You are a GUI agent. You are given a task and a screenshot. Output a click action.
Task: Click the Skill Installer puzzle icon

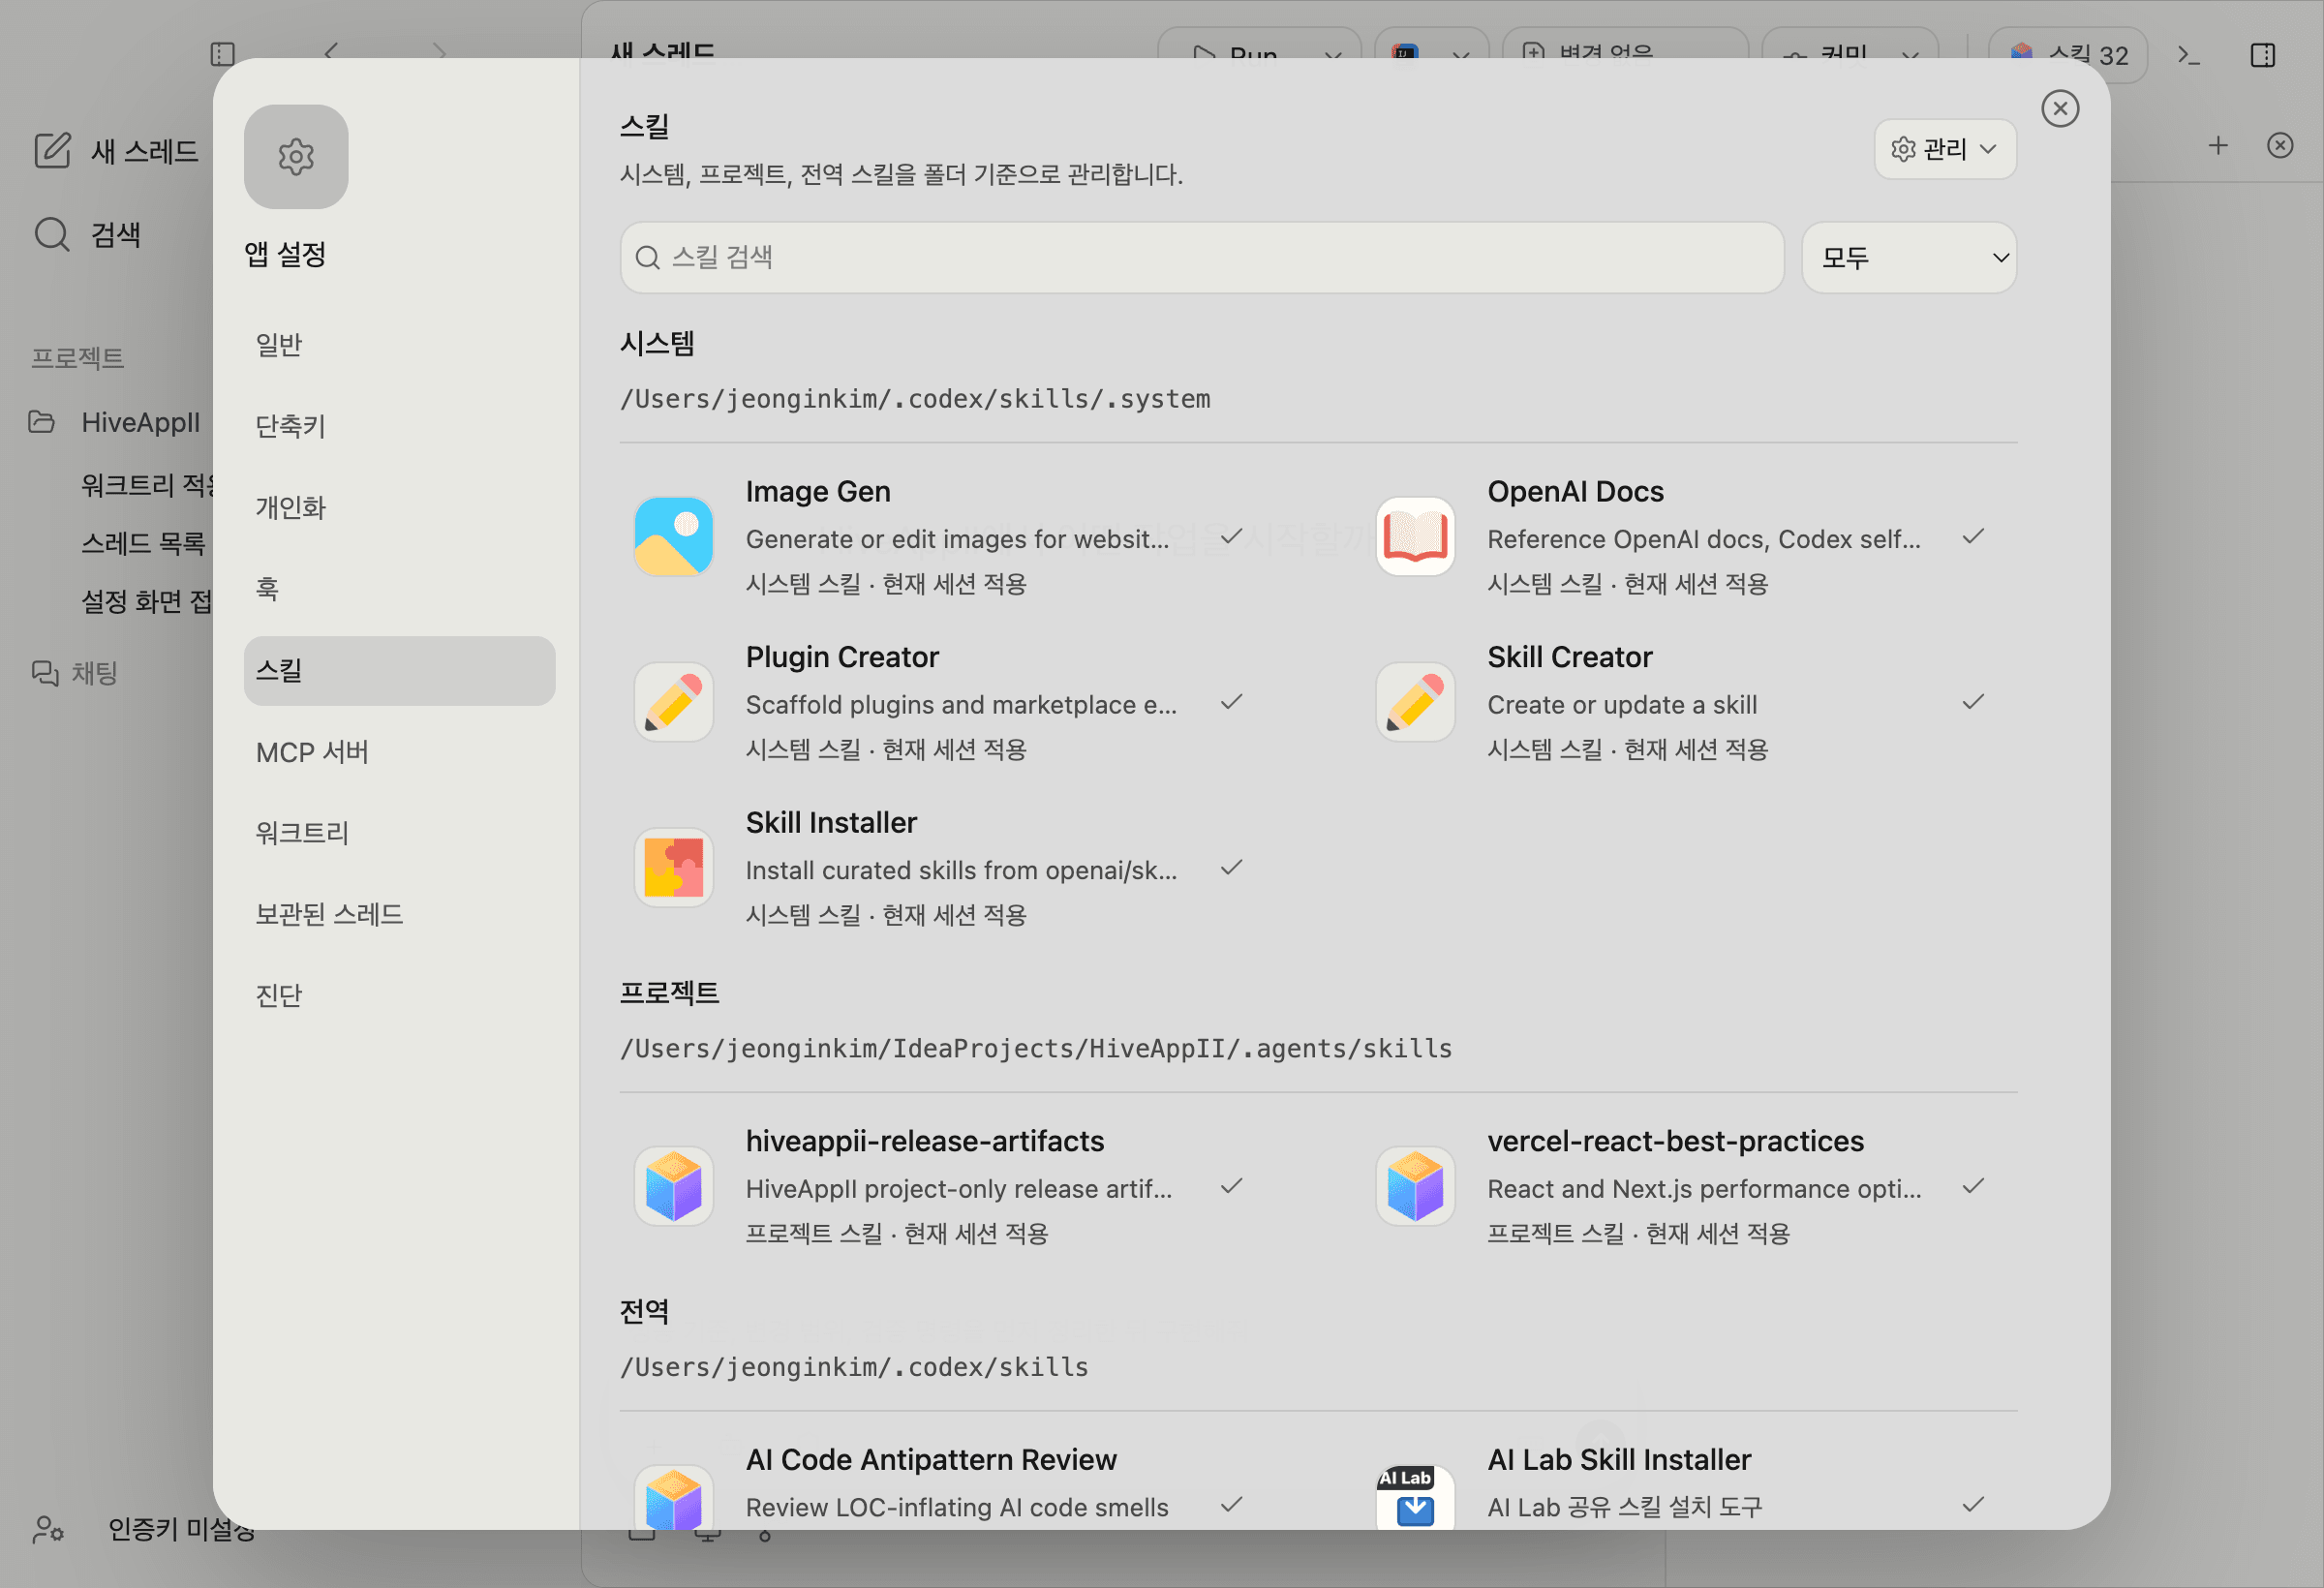673,867
